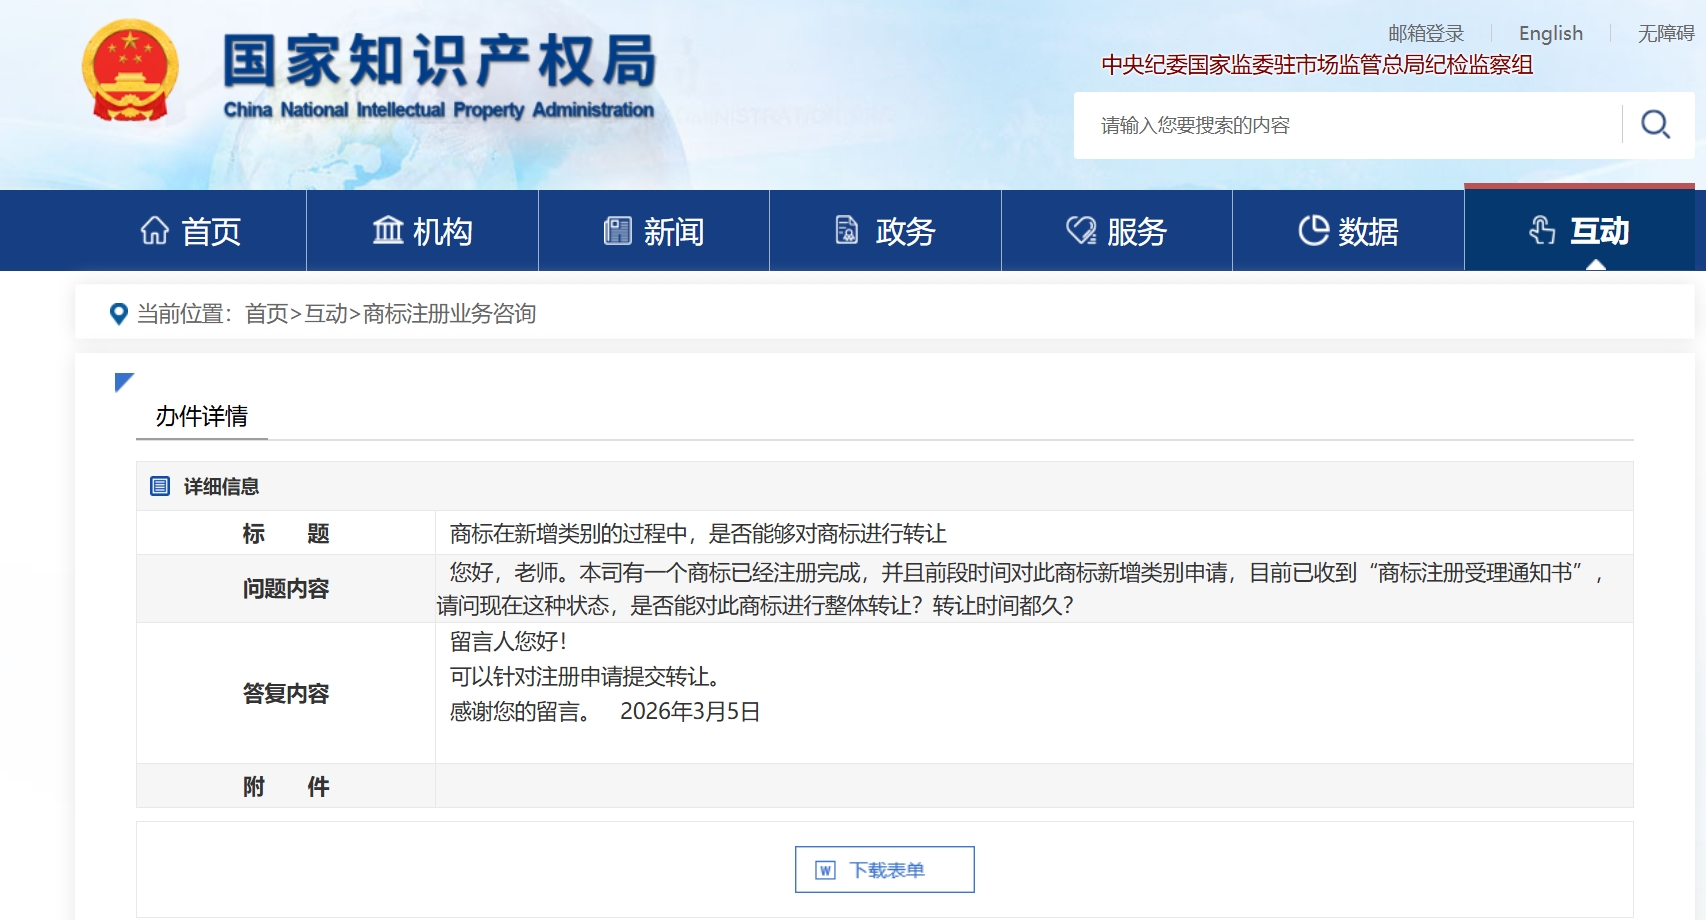Click the national emblem logo
This screenshot has width=1706, height=920.
(130, 71)
